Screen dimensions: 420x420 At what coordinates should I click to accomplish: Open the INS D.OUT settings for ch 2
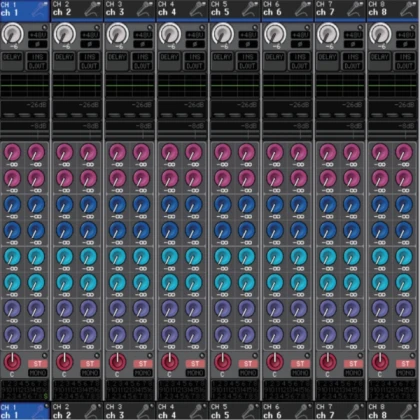pyautogui.click(x=89, y=61)
